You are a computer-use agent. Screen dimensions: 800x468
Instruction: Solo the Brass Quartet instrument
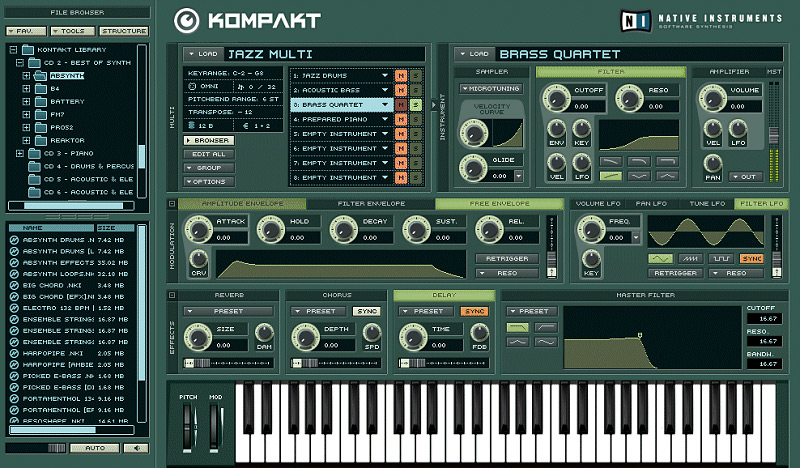click(x=416, y=105)
